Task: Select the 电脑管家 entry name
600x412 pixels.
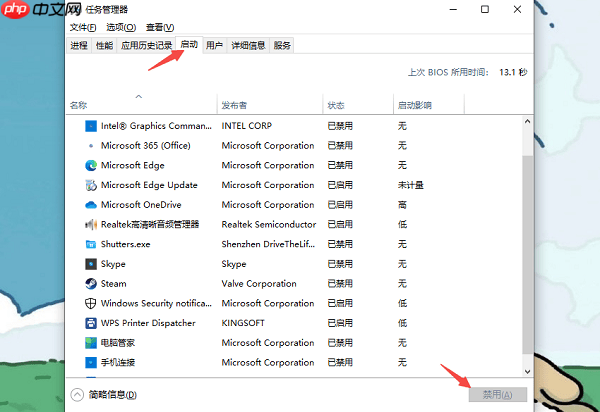Action: [x=118, y=343]
